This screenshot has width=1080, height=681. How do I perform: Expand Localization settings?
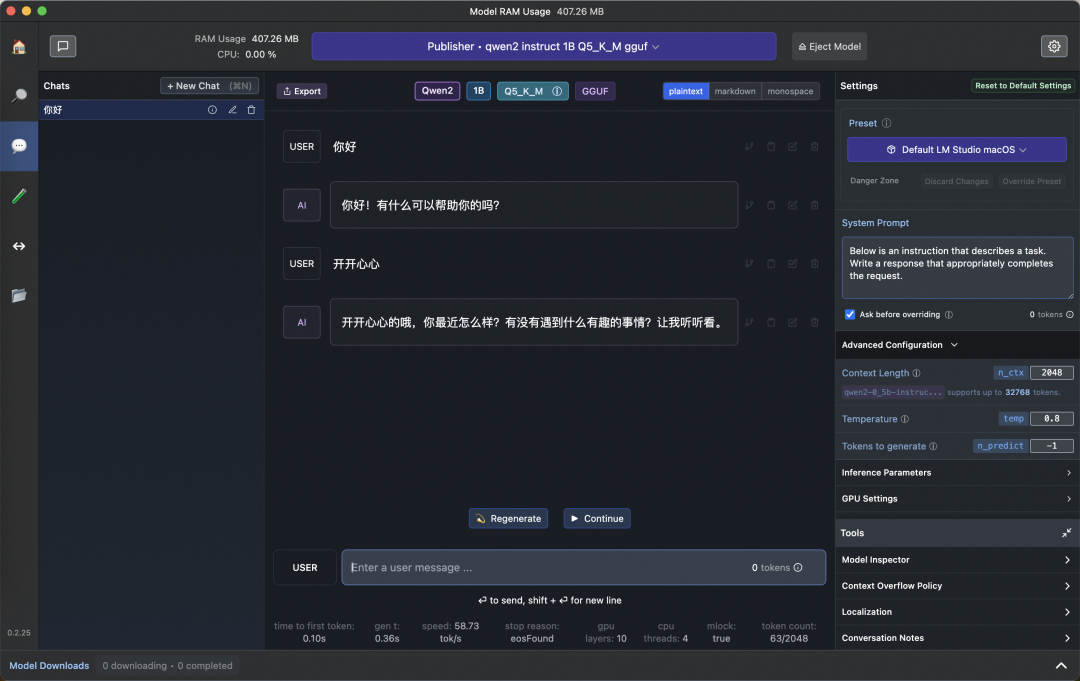click(956, 612)
